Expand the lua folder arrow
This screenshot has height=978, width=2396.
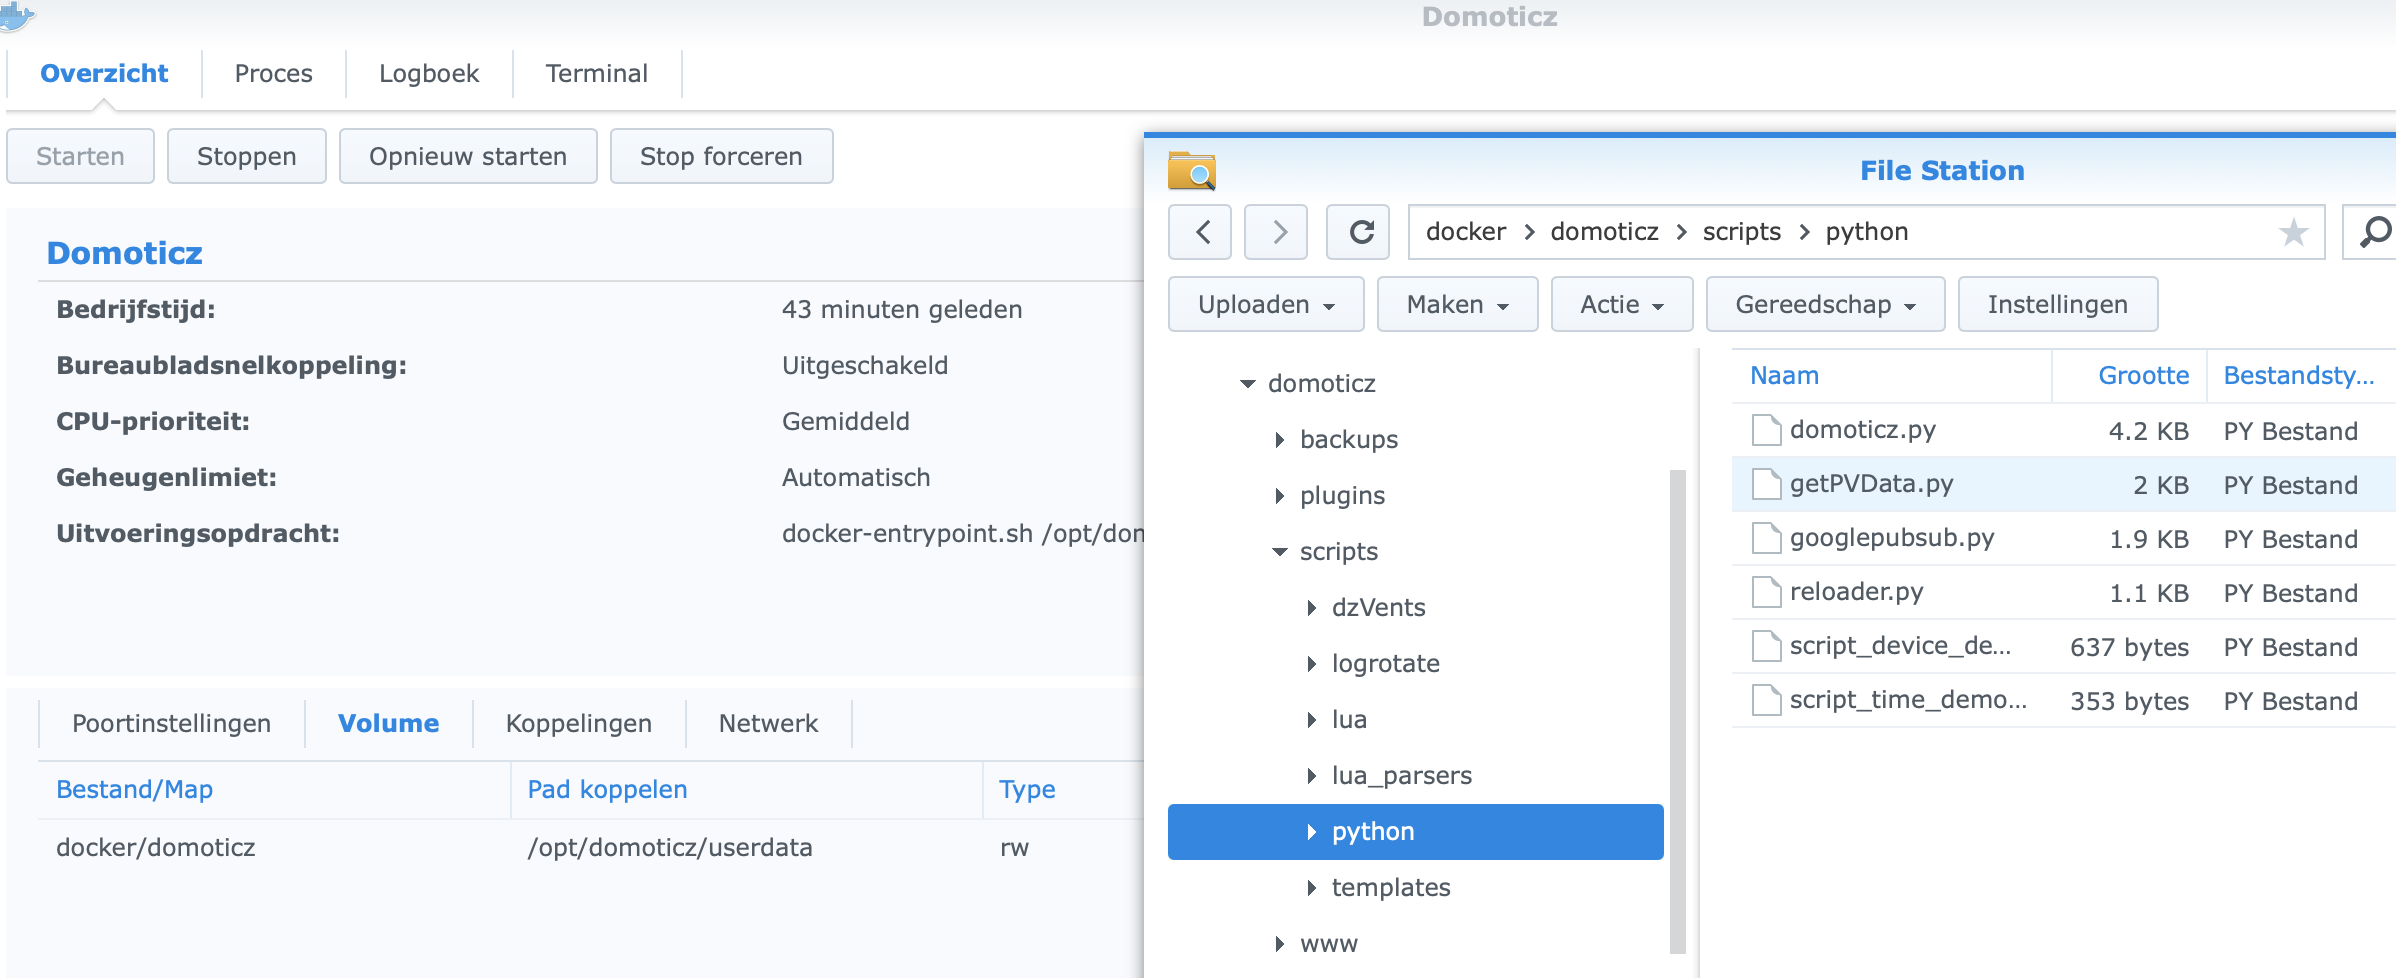(1311, 720)
